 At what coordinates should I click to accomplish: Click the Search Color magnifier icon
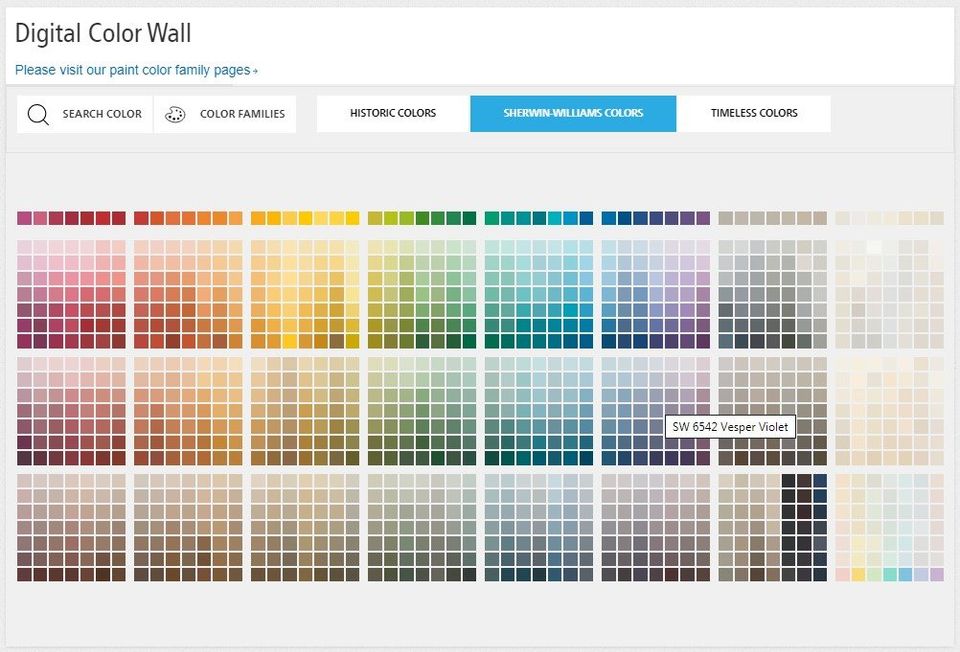pyautogui.click(x=38, y=114)
